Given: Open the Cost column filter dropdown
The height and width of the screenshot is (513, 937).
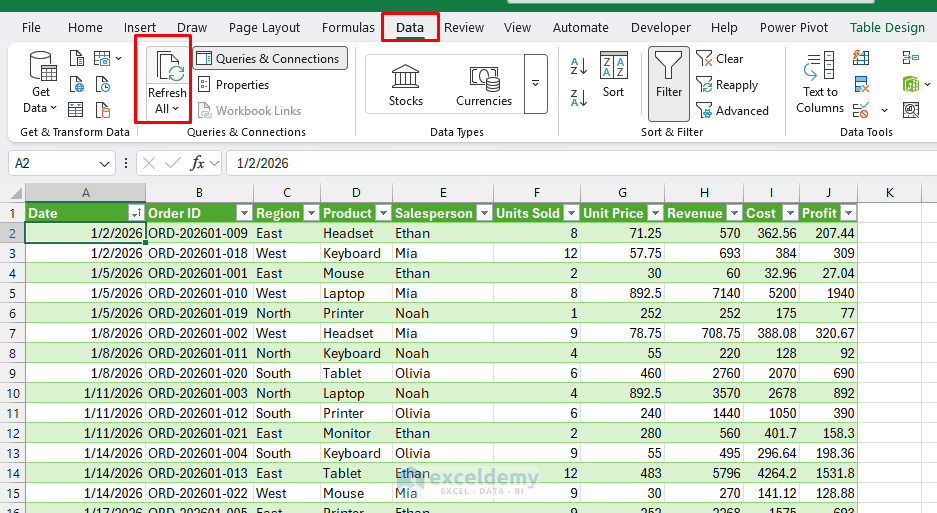Looking at the screenshot, I should (790, 213).
